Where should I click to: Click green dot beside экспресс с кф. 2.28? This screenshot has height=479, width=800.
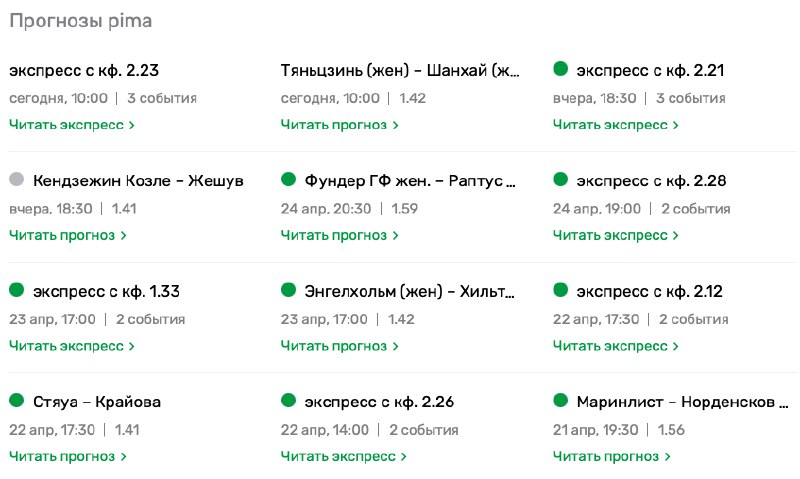[560, 180]
